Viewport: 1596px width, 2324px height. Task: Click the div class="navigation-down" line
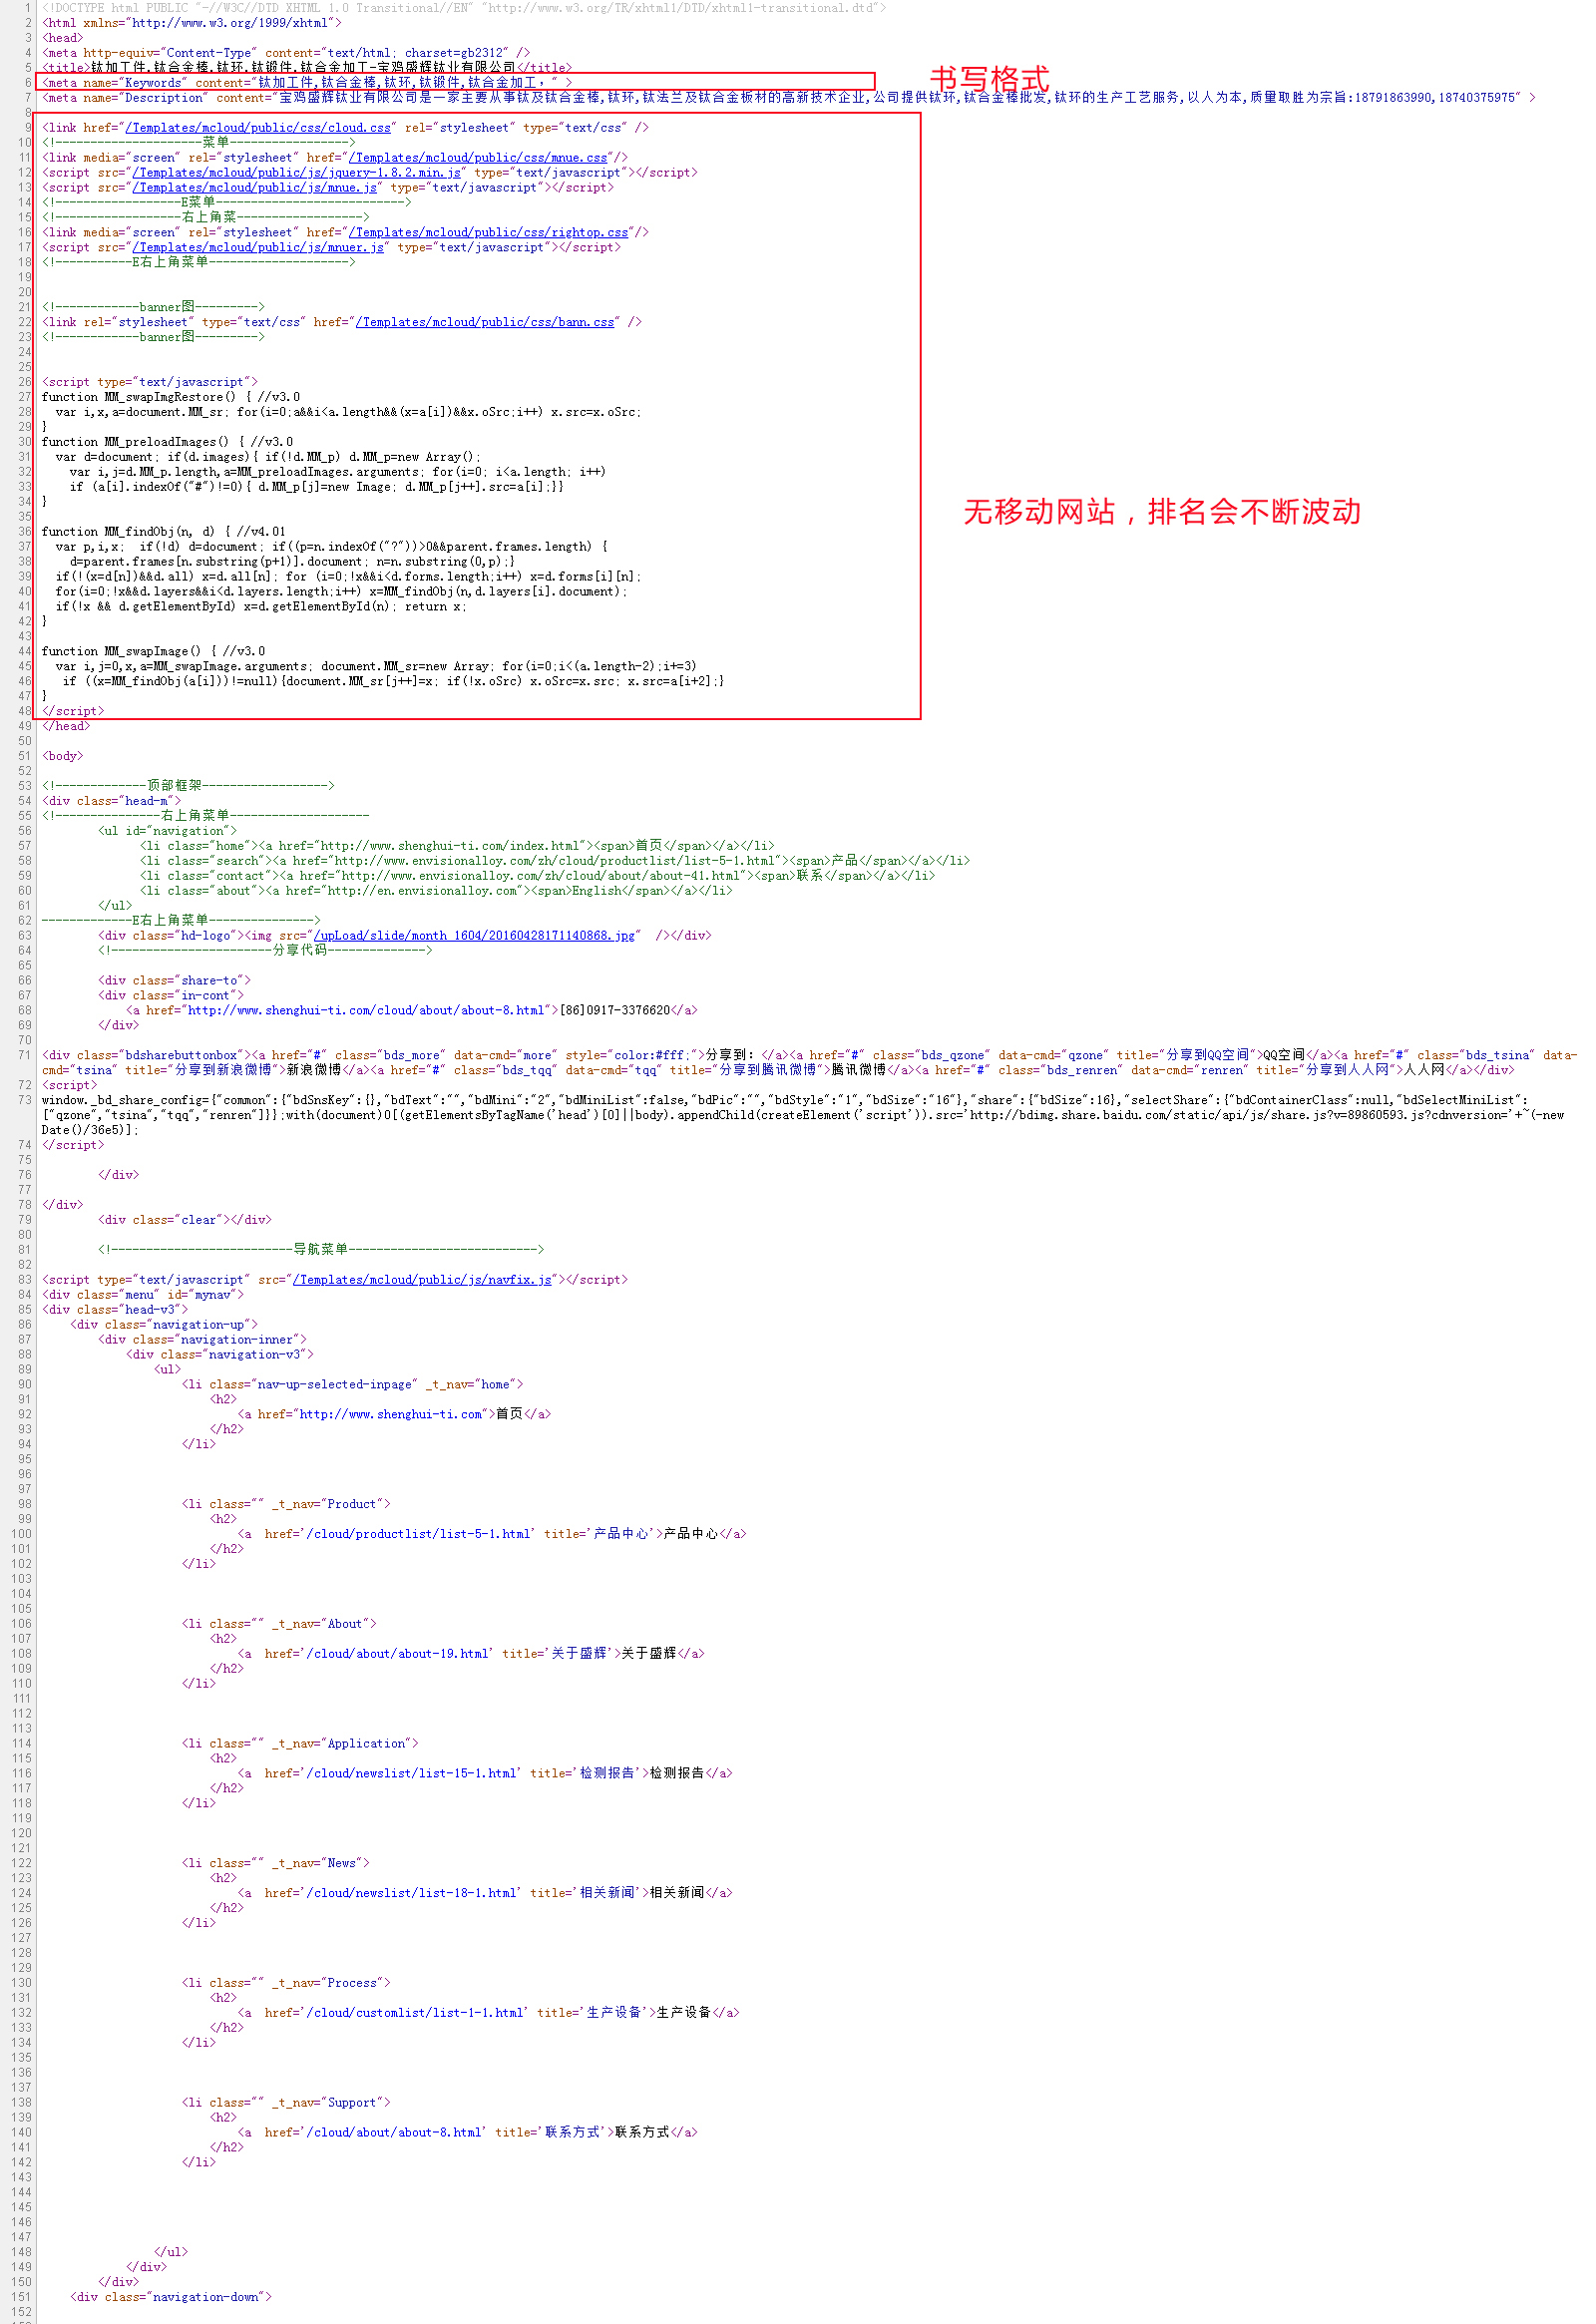(171, 2298)
